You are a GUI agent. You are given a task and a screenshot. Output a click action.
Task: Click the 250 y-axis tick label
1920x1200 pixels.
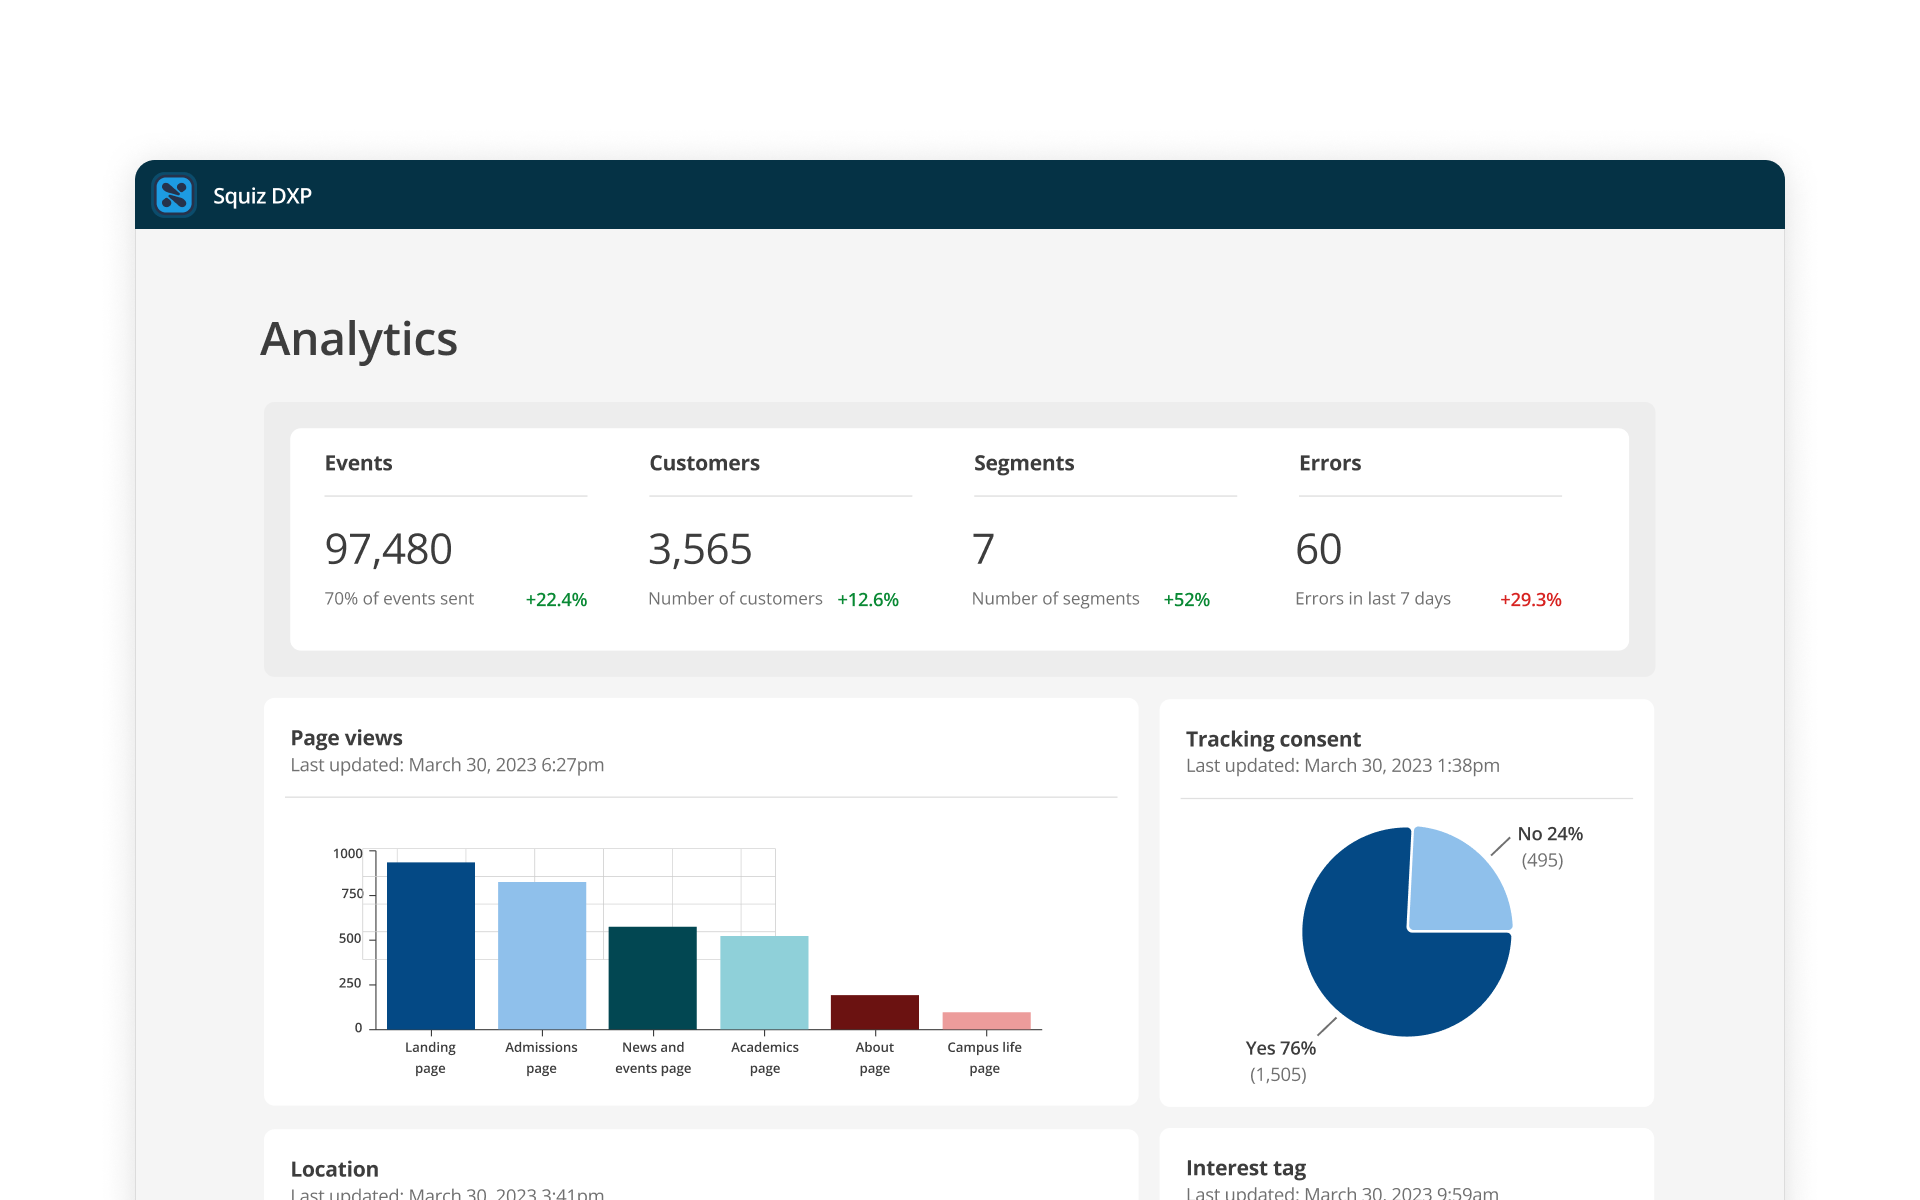coord(350,983)
